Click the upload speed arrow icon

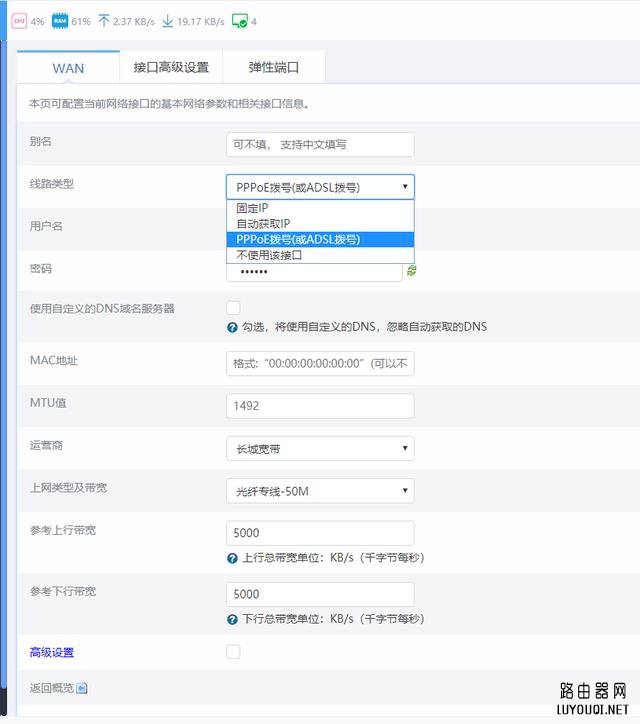[104, 21]
